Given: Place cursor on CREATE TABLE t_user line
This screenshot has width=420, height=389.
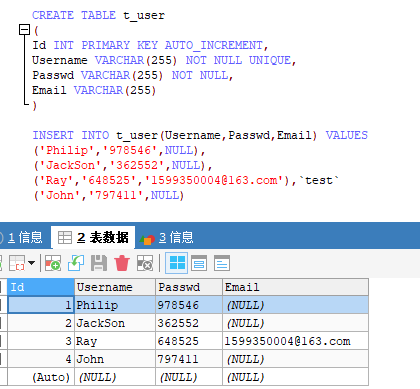Looking at the screenshot, I should (98, 15).
